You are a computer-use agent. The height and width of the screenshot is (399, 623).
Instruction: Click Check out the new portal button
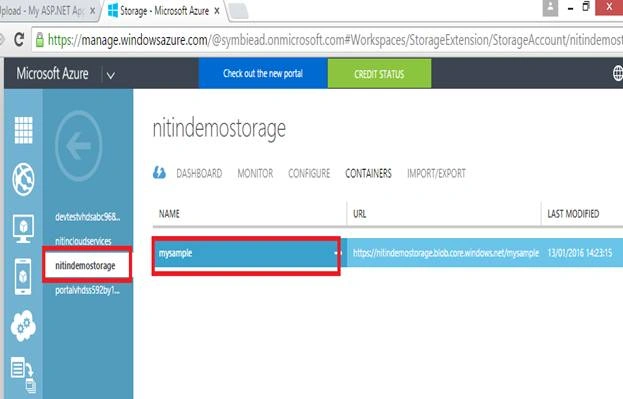click(x=263, y=74)
